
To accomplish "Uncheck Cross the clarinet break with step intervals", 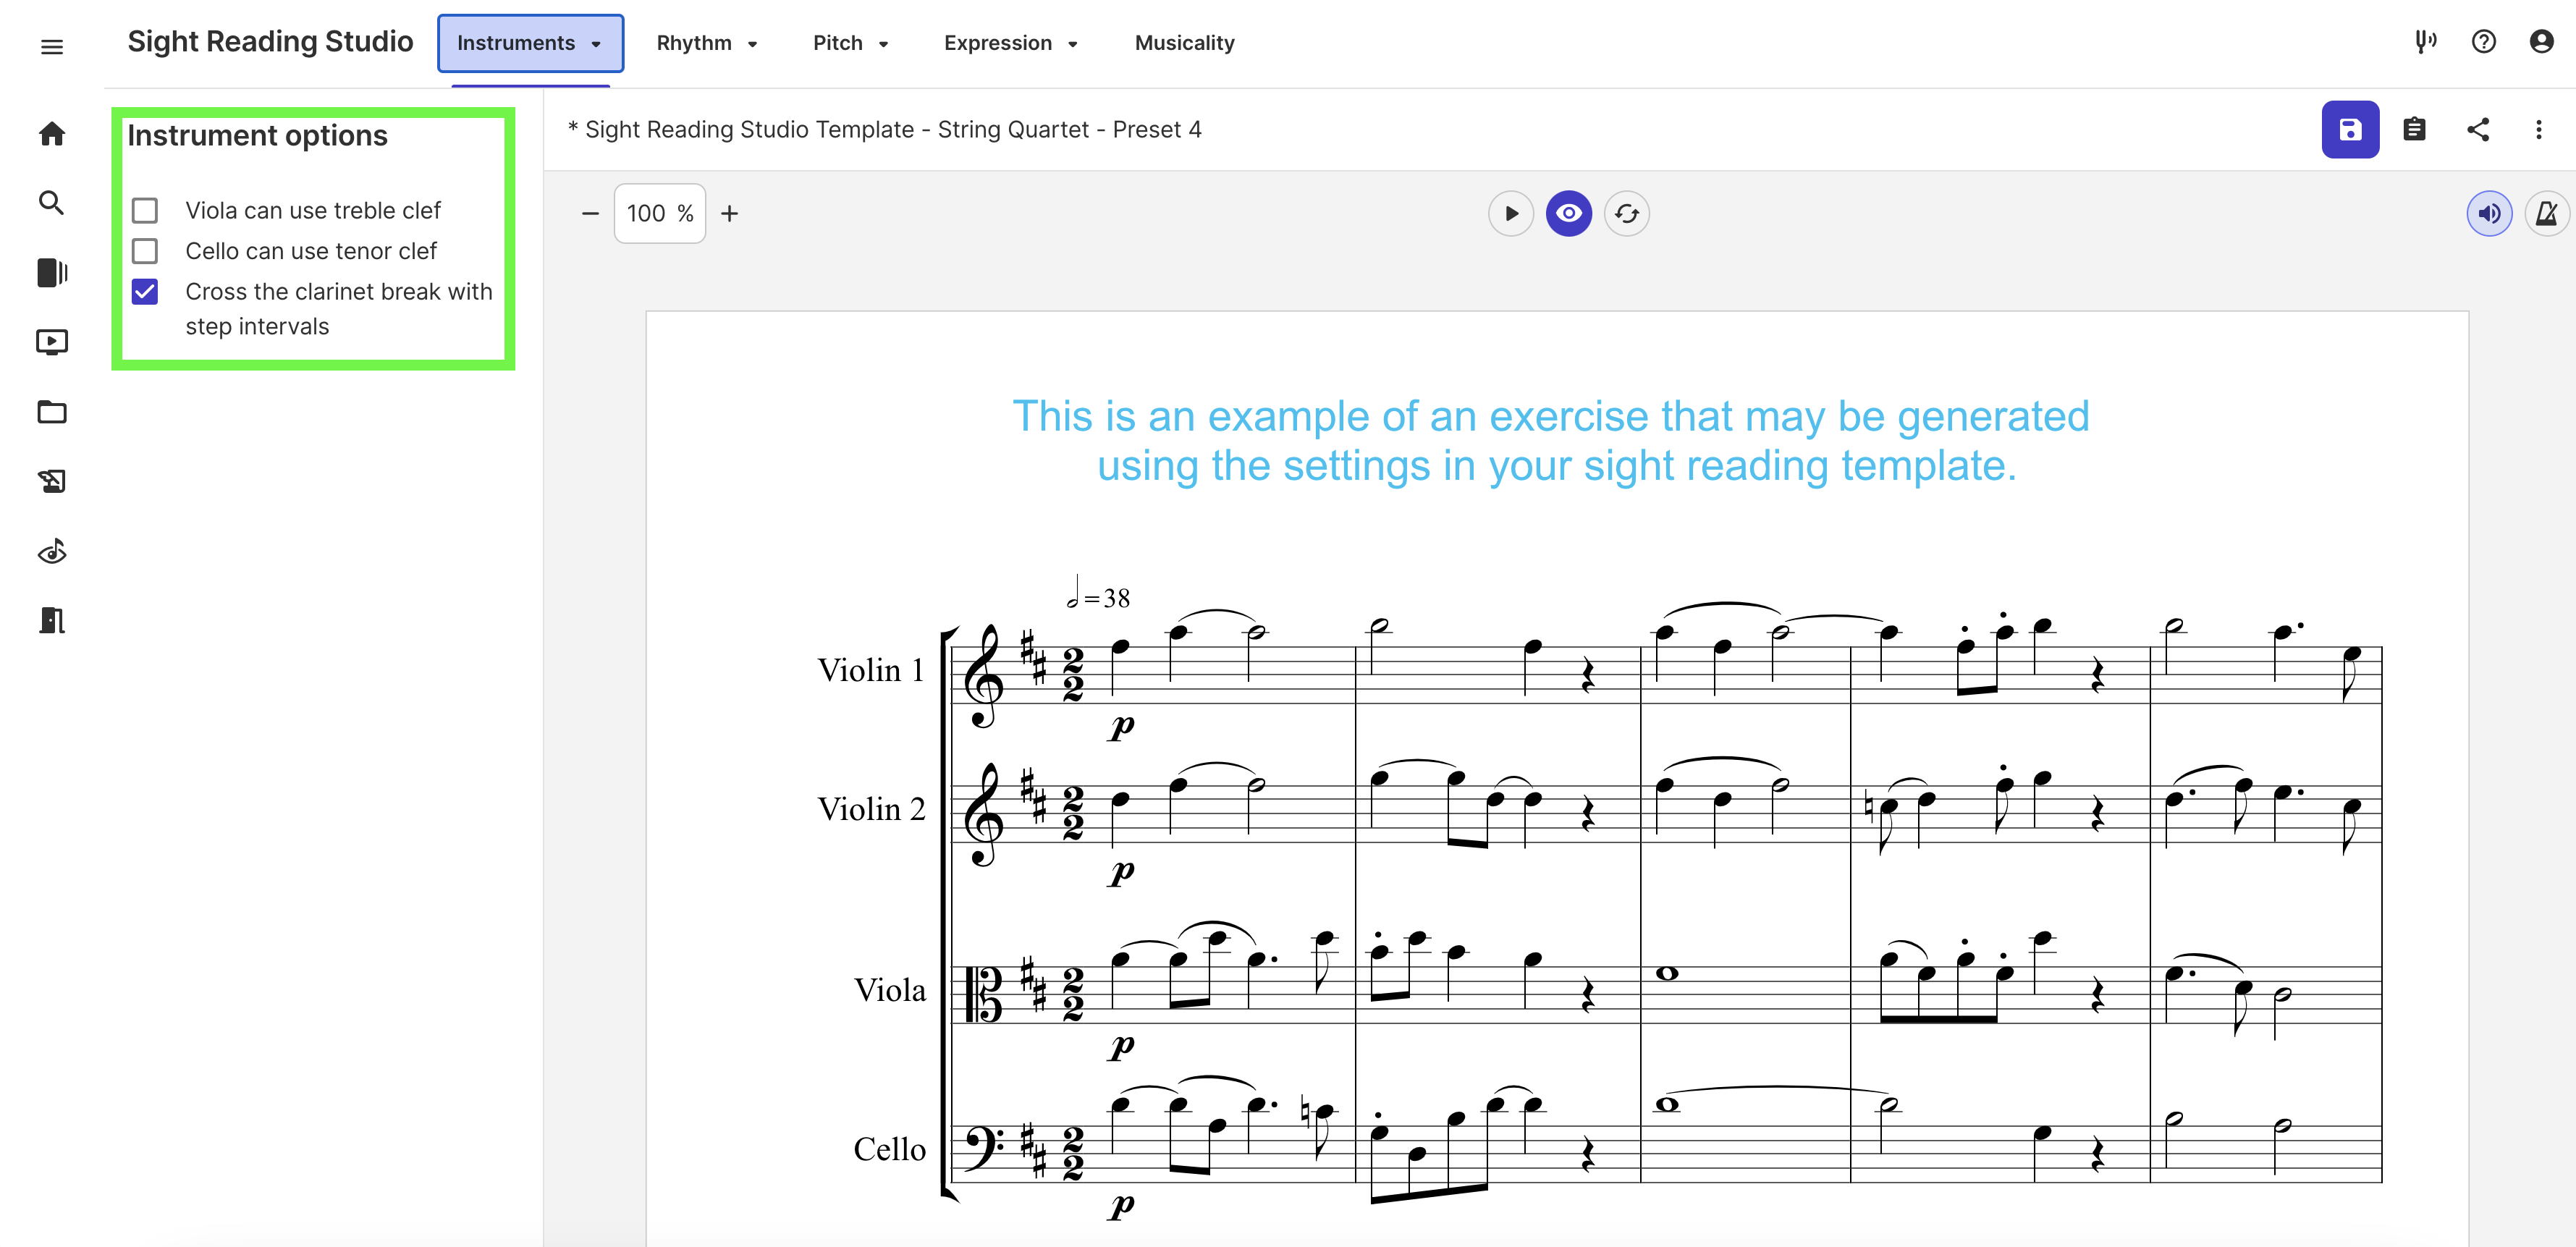I will (145, 291).
